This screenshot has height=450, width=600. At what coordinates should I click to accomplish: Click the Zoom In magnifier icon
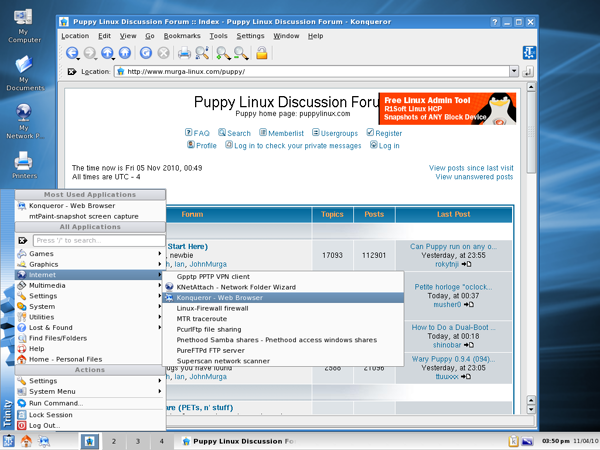click(223, 53)
